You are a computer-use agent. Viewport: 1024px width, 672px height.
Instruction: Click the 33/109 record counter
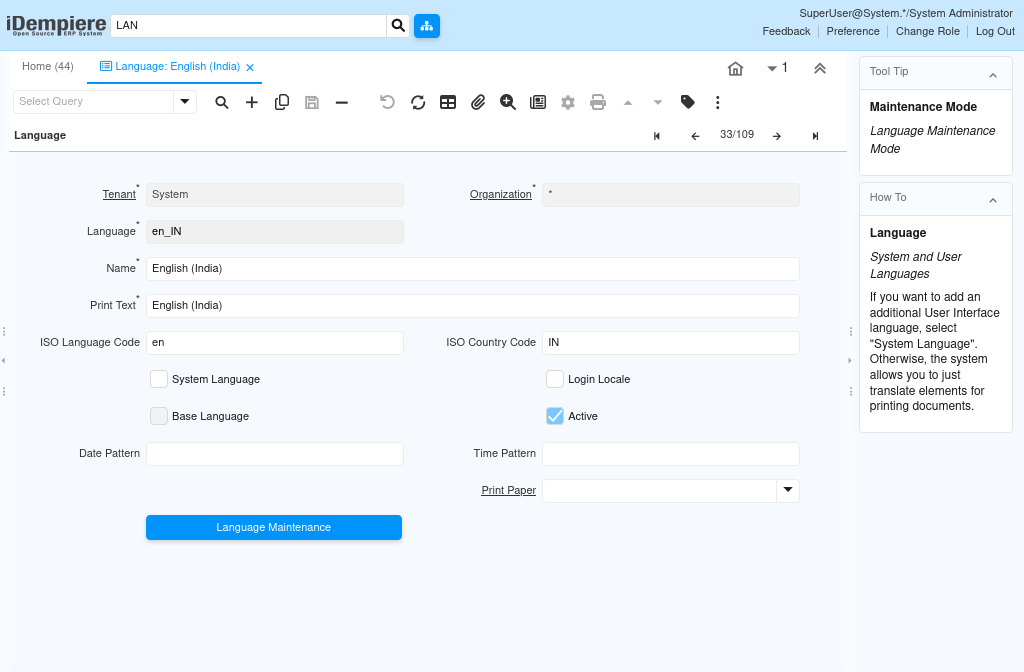click(737, 135)
